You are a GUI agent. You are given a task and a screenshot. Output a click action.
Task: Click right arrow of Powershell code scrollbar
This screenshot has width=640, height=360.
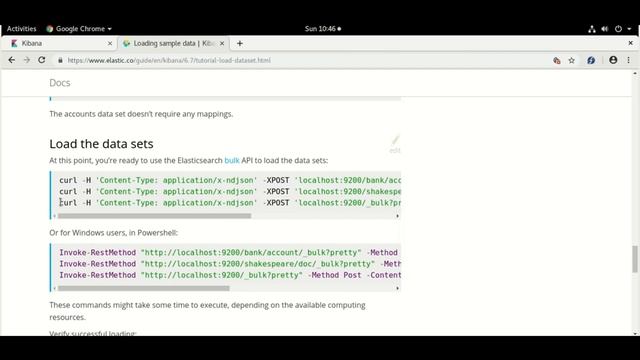click(397, 288)
